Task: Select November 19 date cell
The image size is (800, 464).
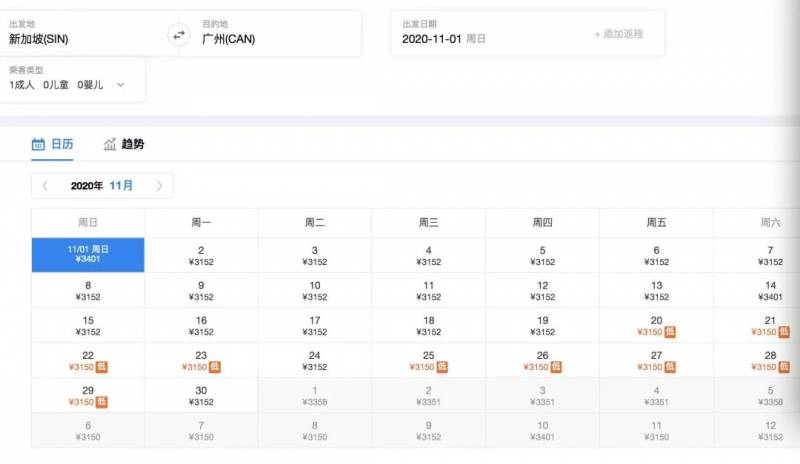Action: (x=542, y=325)
